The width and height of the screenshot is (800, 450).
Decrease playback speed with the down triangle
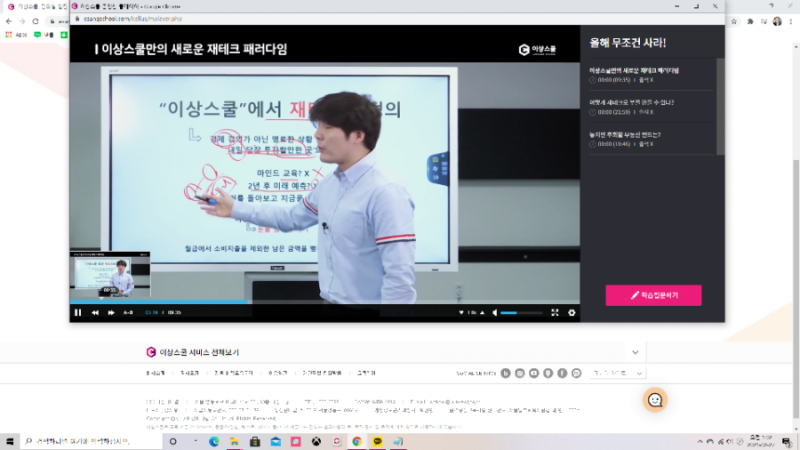click(461, 313)
